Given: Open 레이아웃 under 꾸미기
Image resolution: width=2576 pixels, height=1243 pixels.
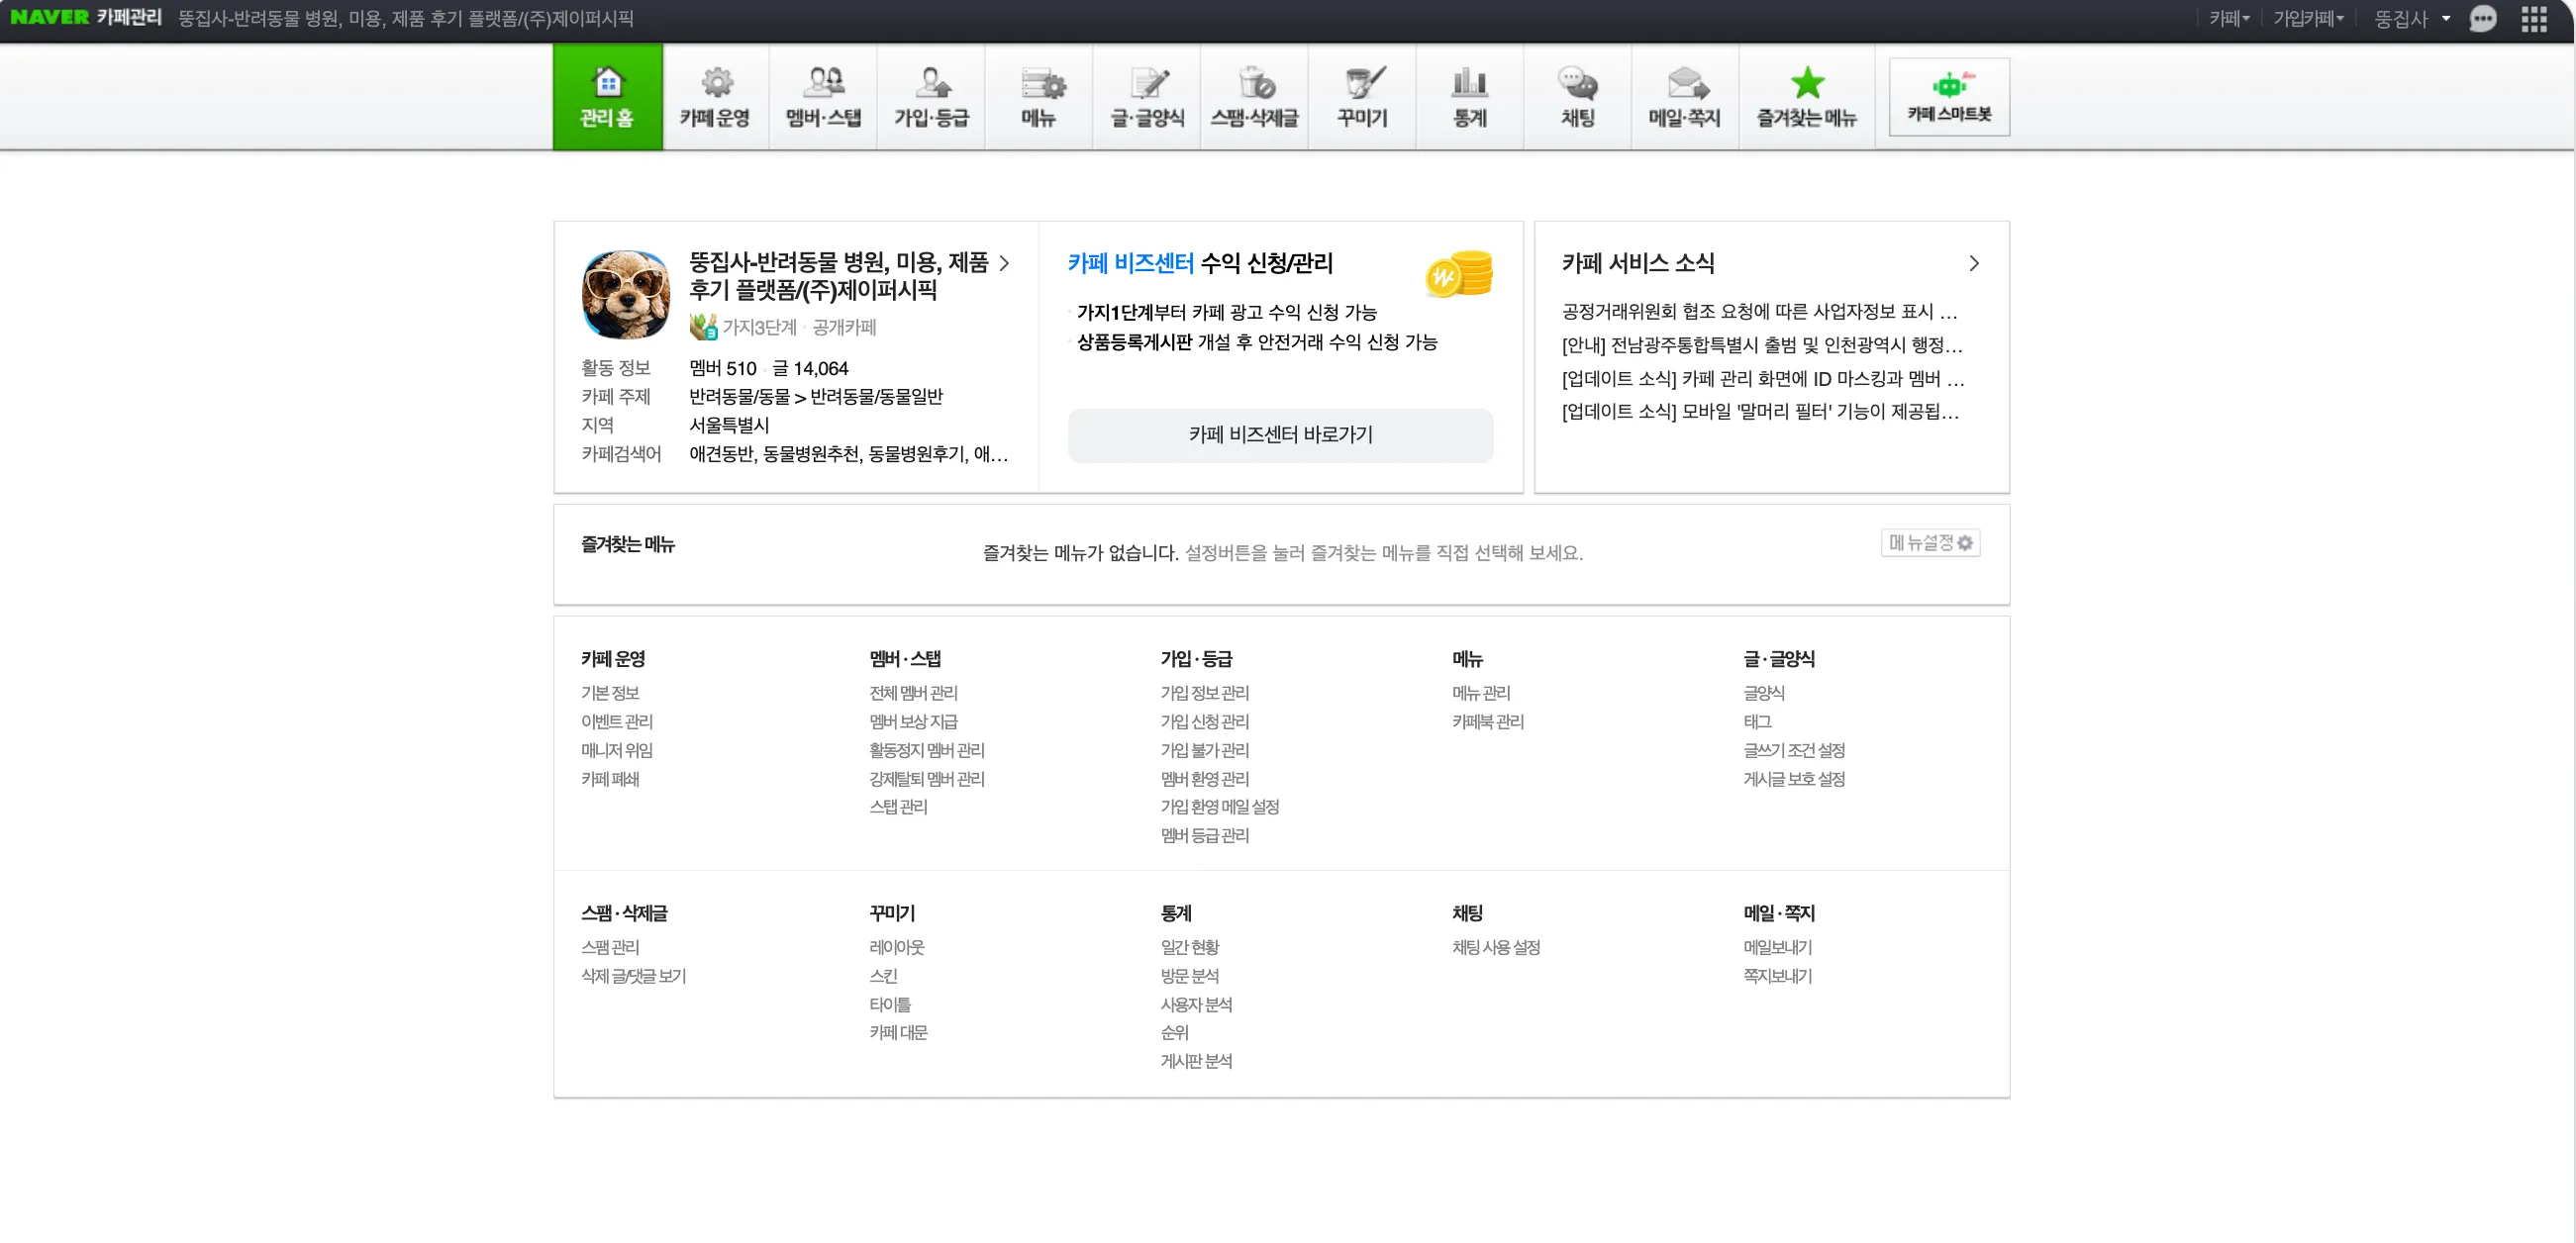Looking at the screenshot, I should pyautogui.click(x=897, y=947).
